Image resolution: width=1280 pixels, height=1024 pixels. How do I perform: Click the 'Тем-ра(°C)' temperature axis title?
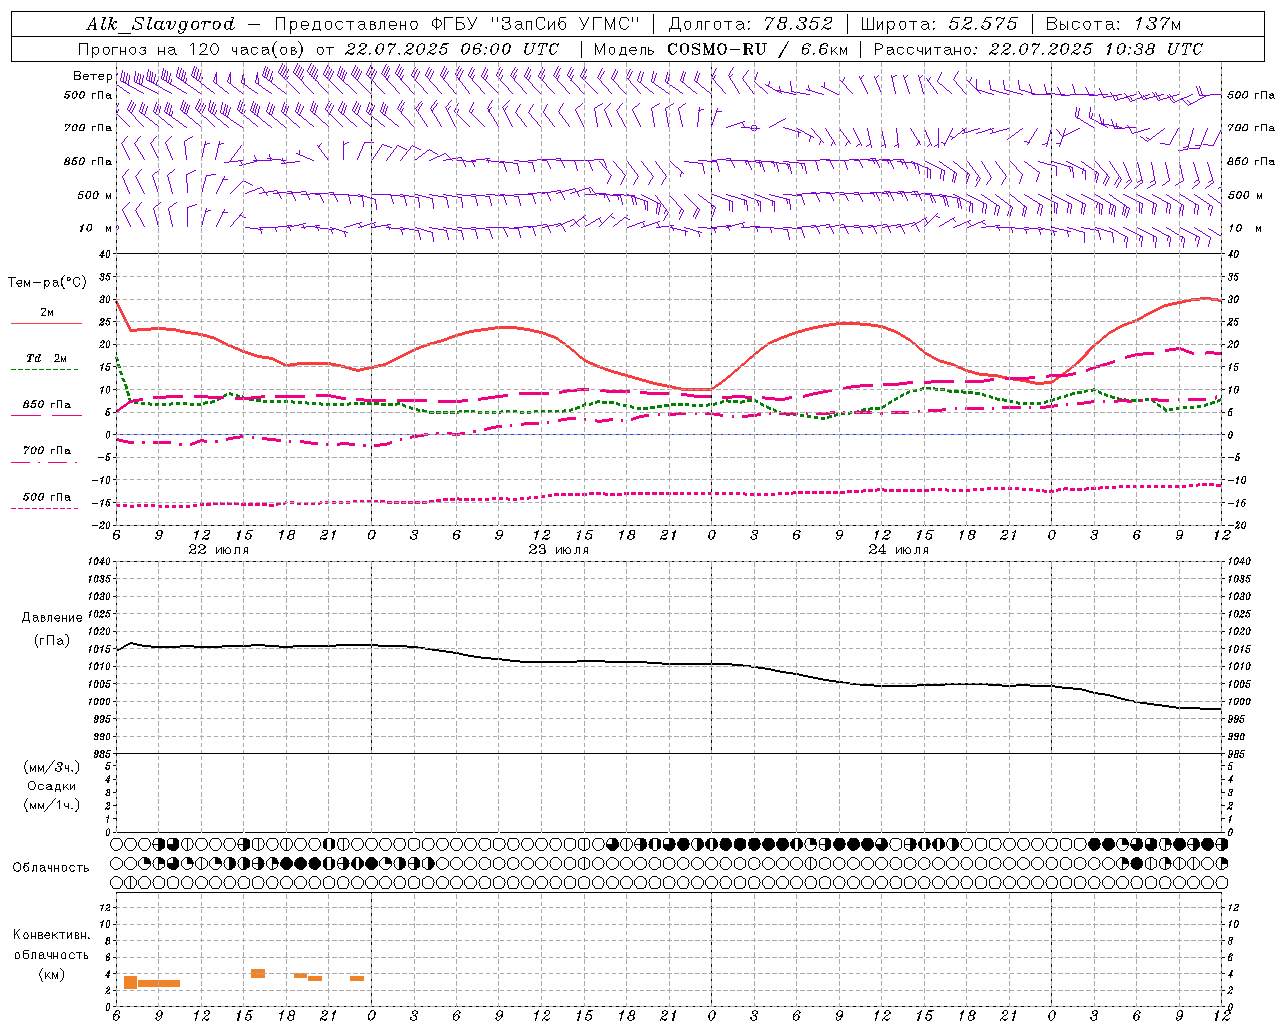pyautogui.click(x=47, y=283)
